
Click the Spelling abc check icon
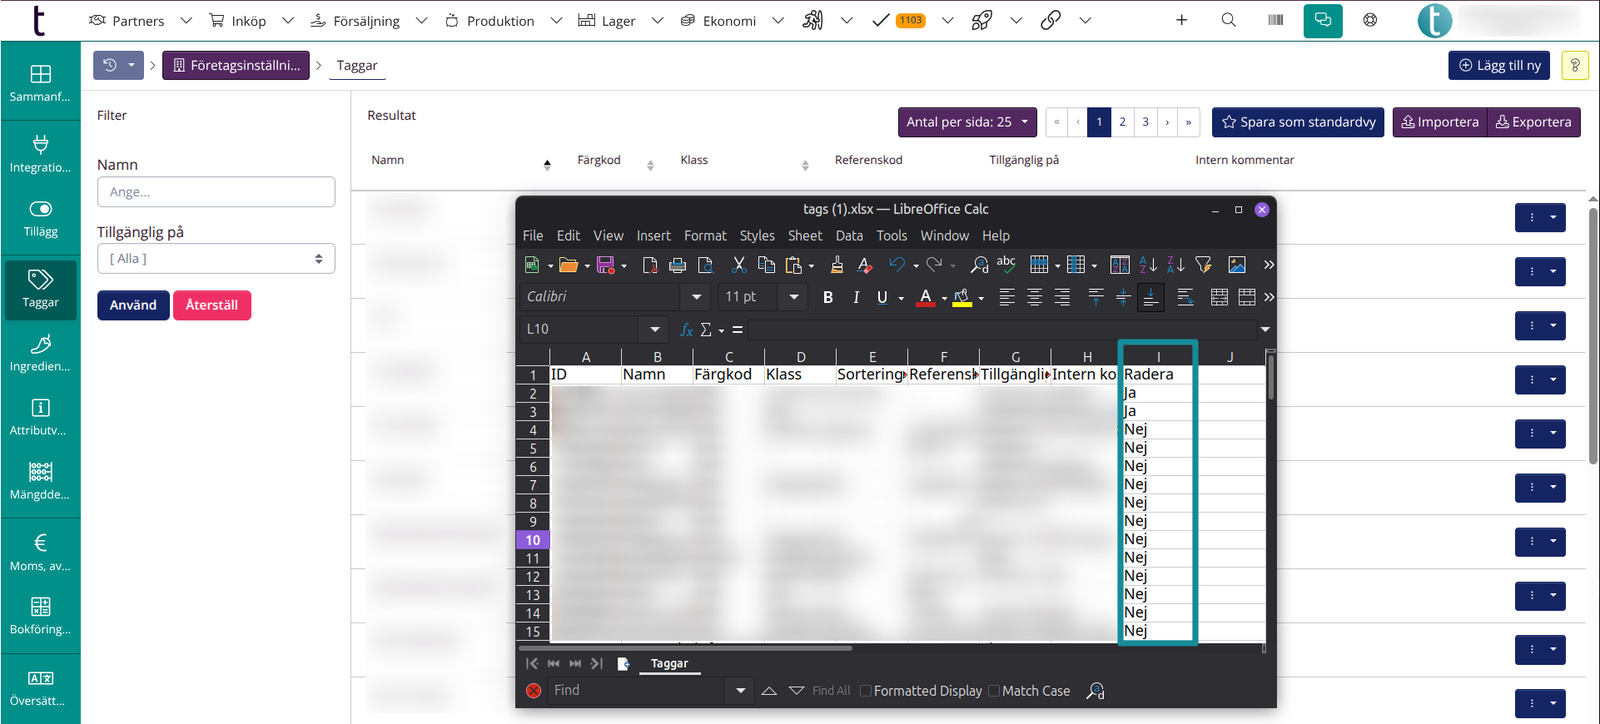click(1006, 264)
